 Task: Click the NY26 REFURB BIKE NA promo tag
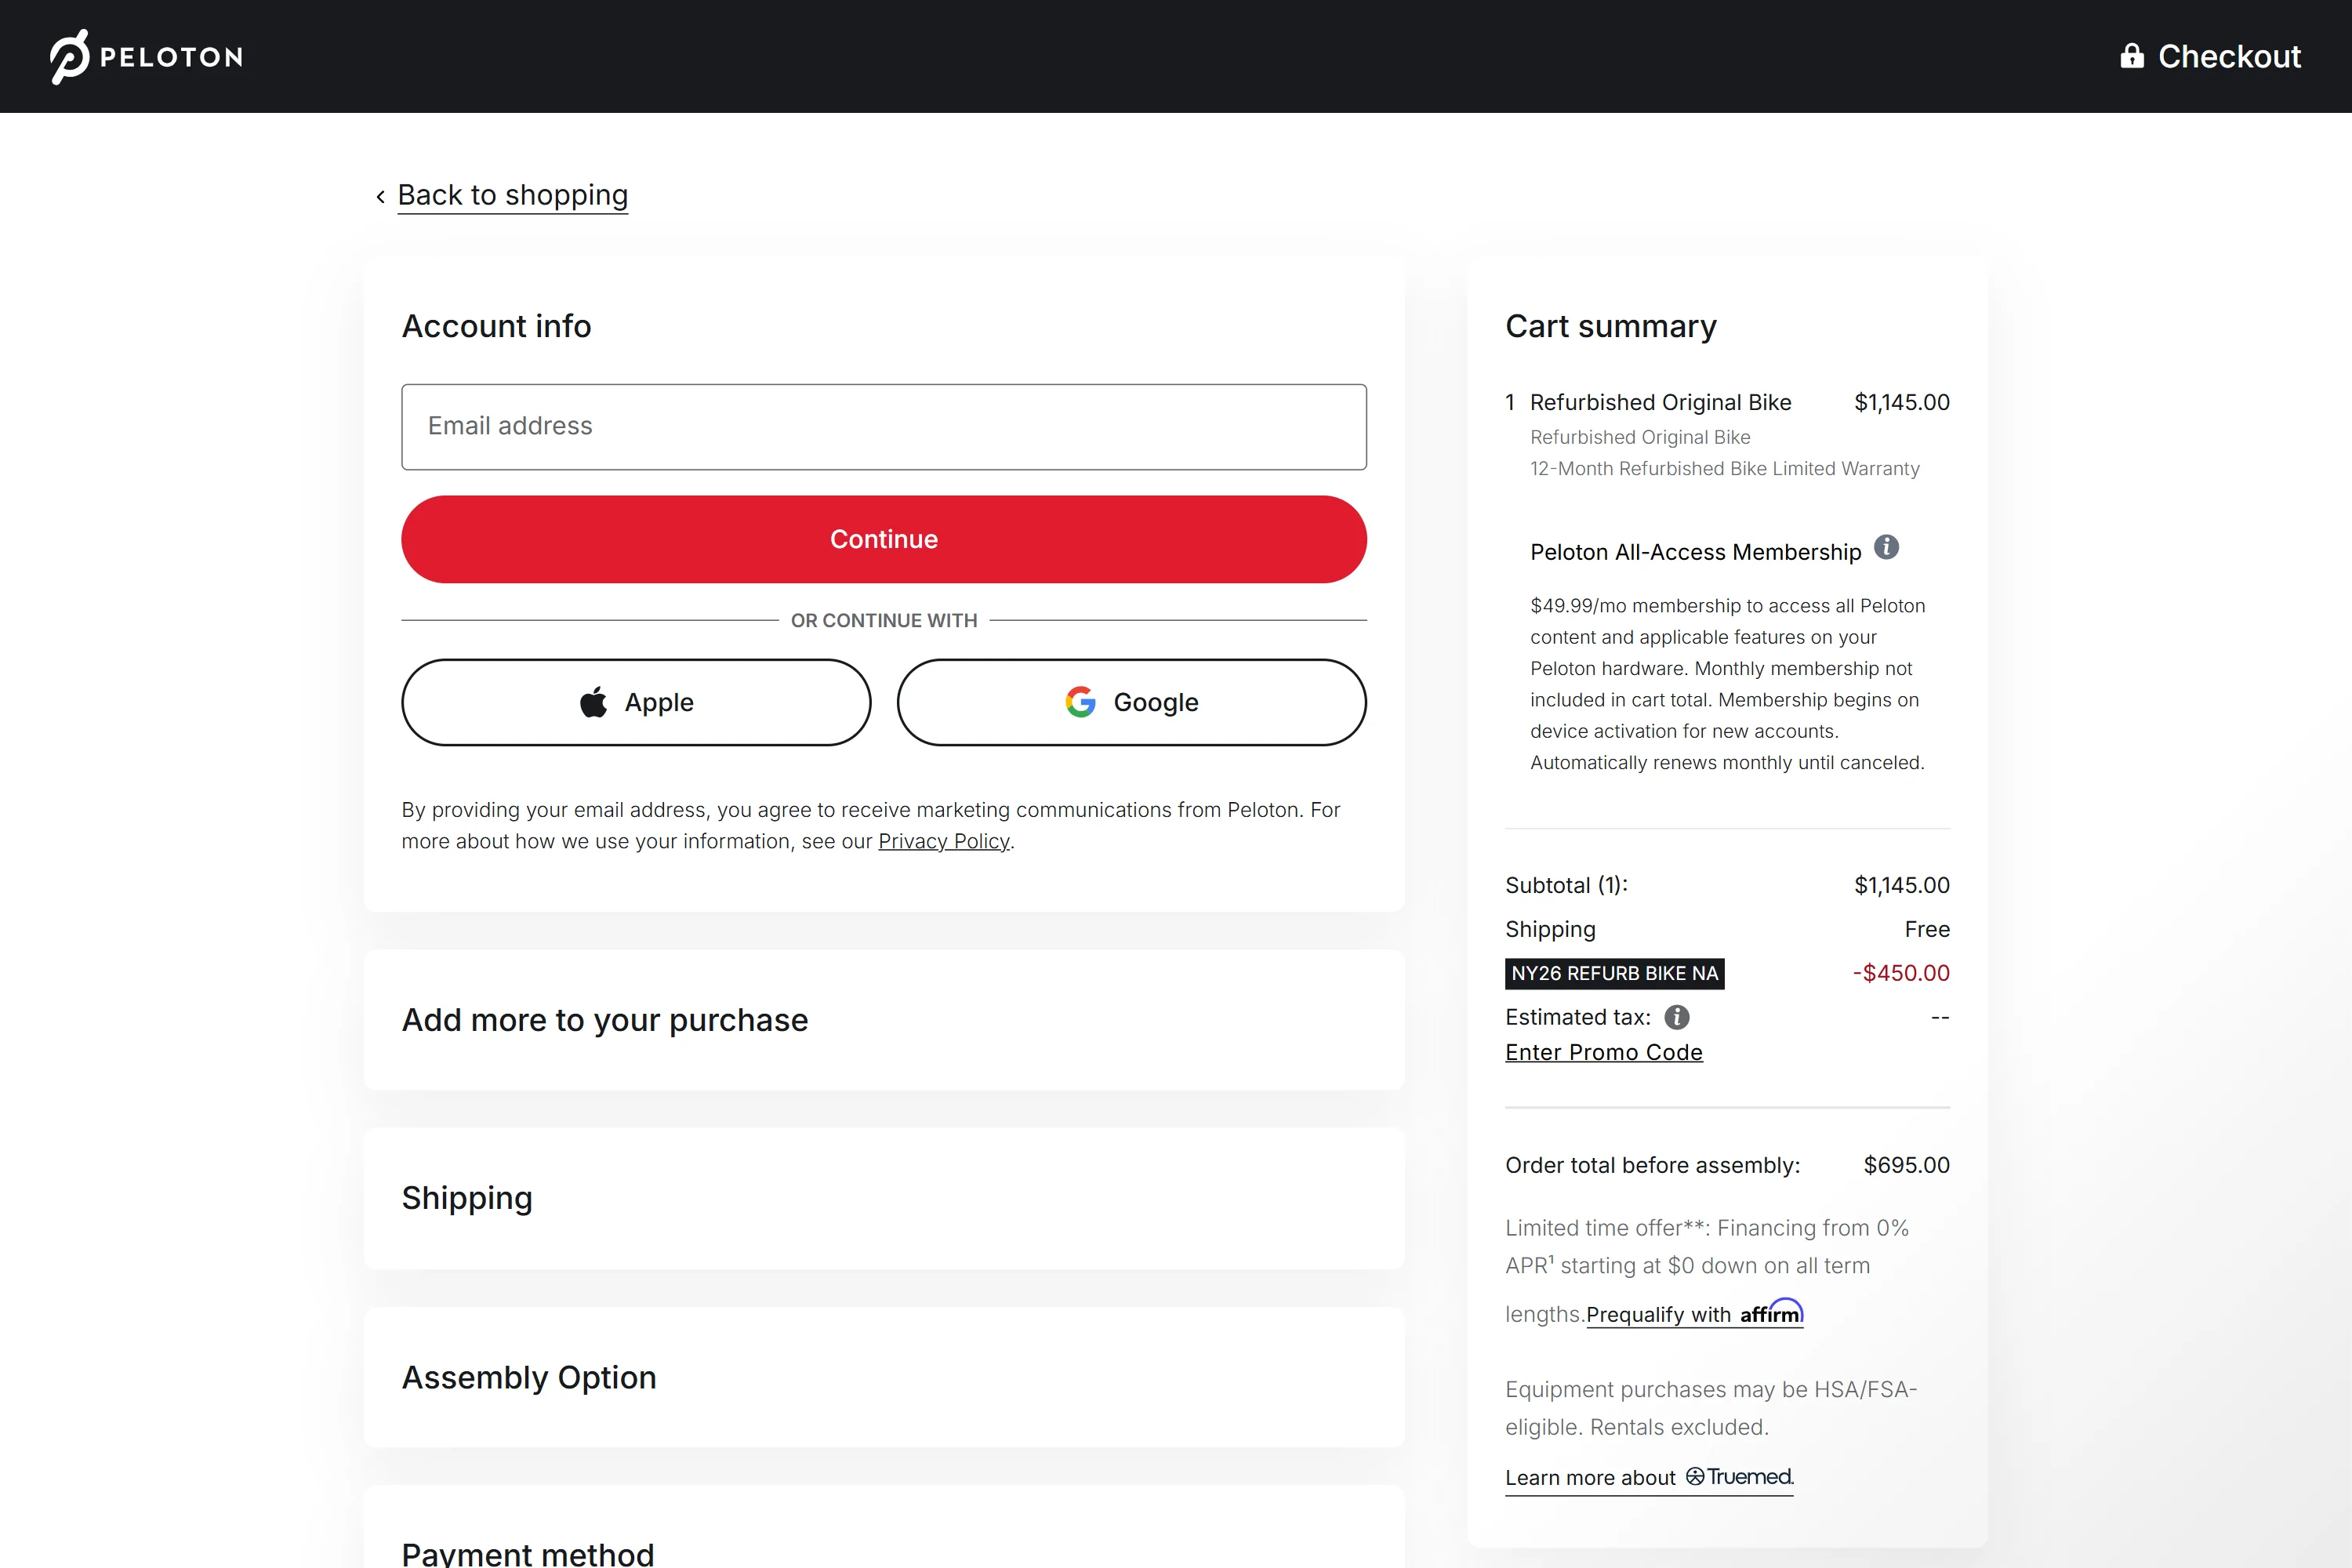click(1614, 973)
